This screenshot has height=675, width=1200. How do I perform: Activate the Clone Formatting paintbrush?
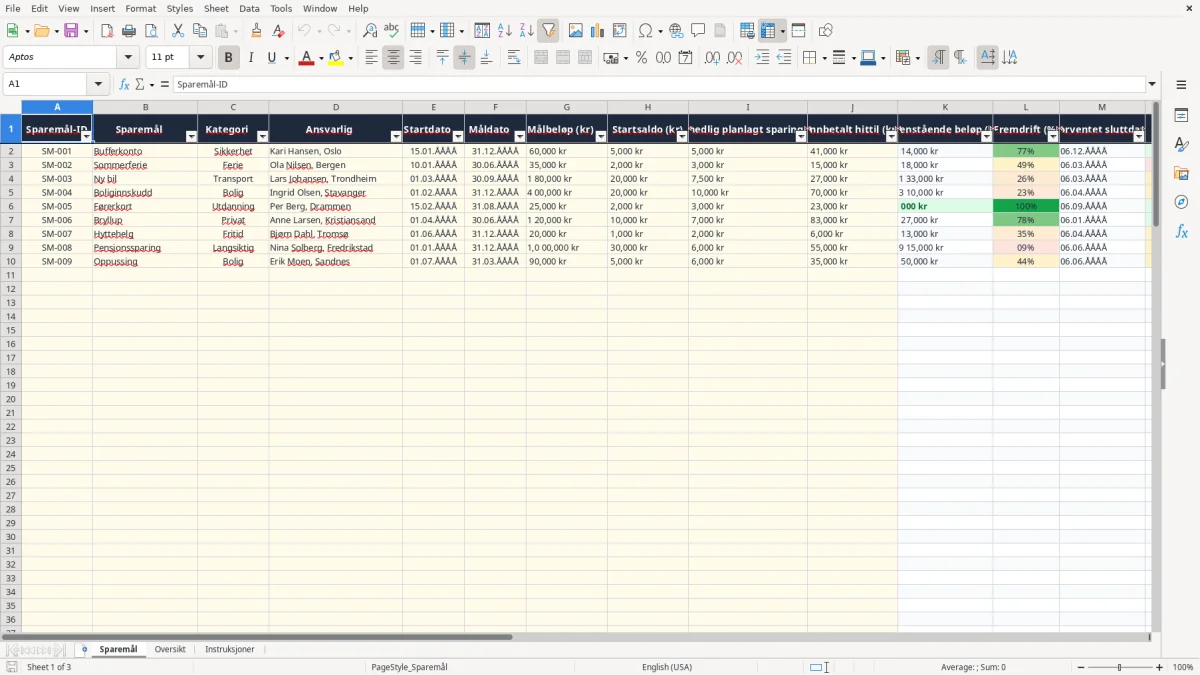pos(256,31)
